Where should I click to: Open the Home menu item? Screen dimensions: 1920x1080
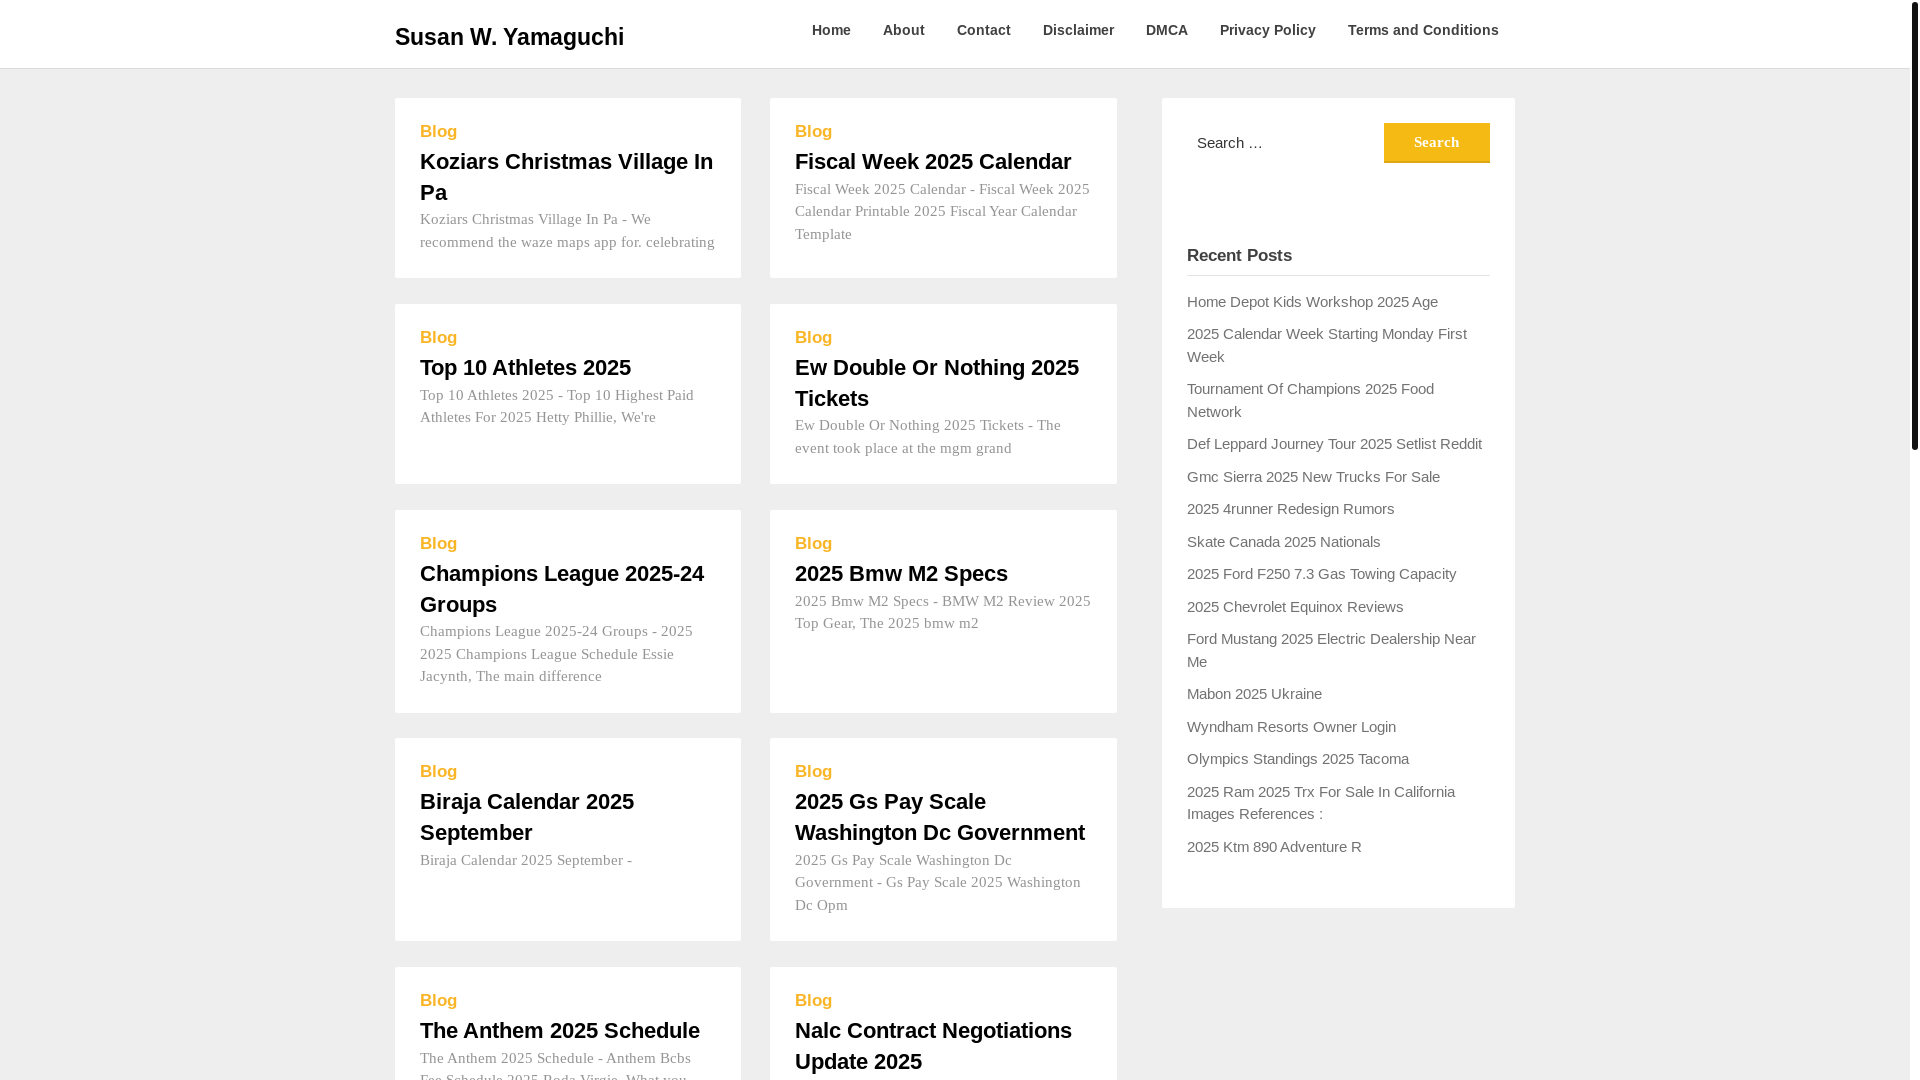pos(831,30)
